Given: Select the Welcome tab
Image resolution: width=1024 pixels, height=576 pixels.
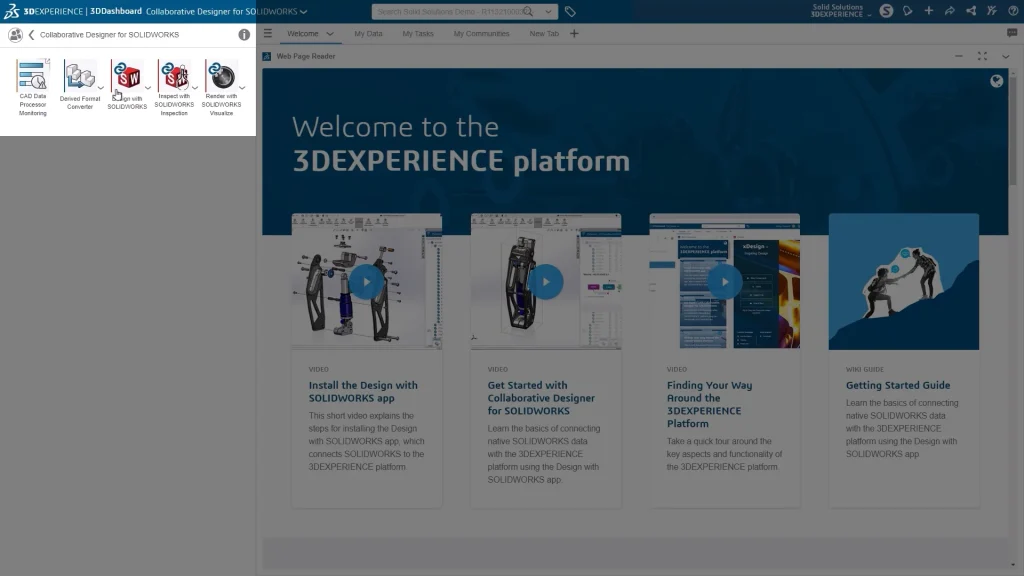Looking at the screenshot, I should 303,34.
